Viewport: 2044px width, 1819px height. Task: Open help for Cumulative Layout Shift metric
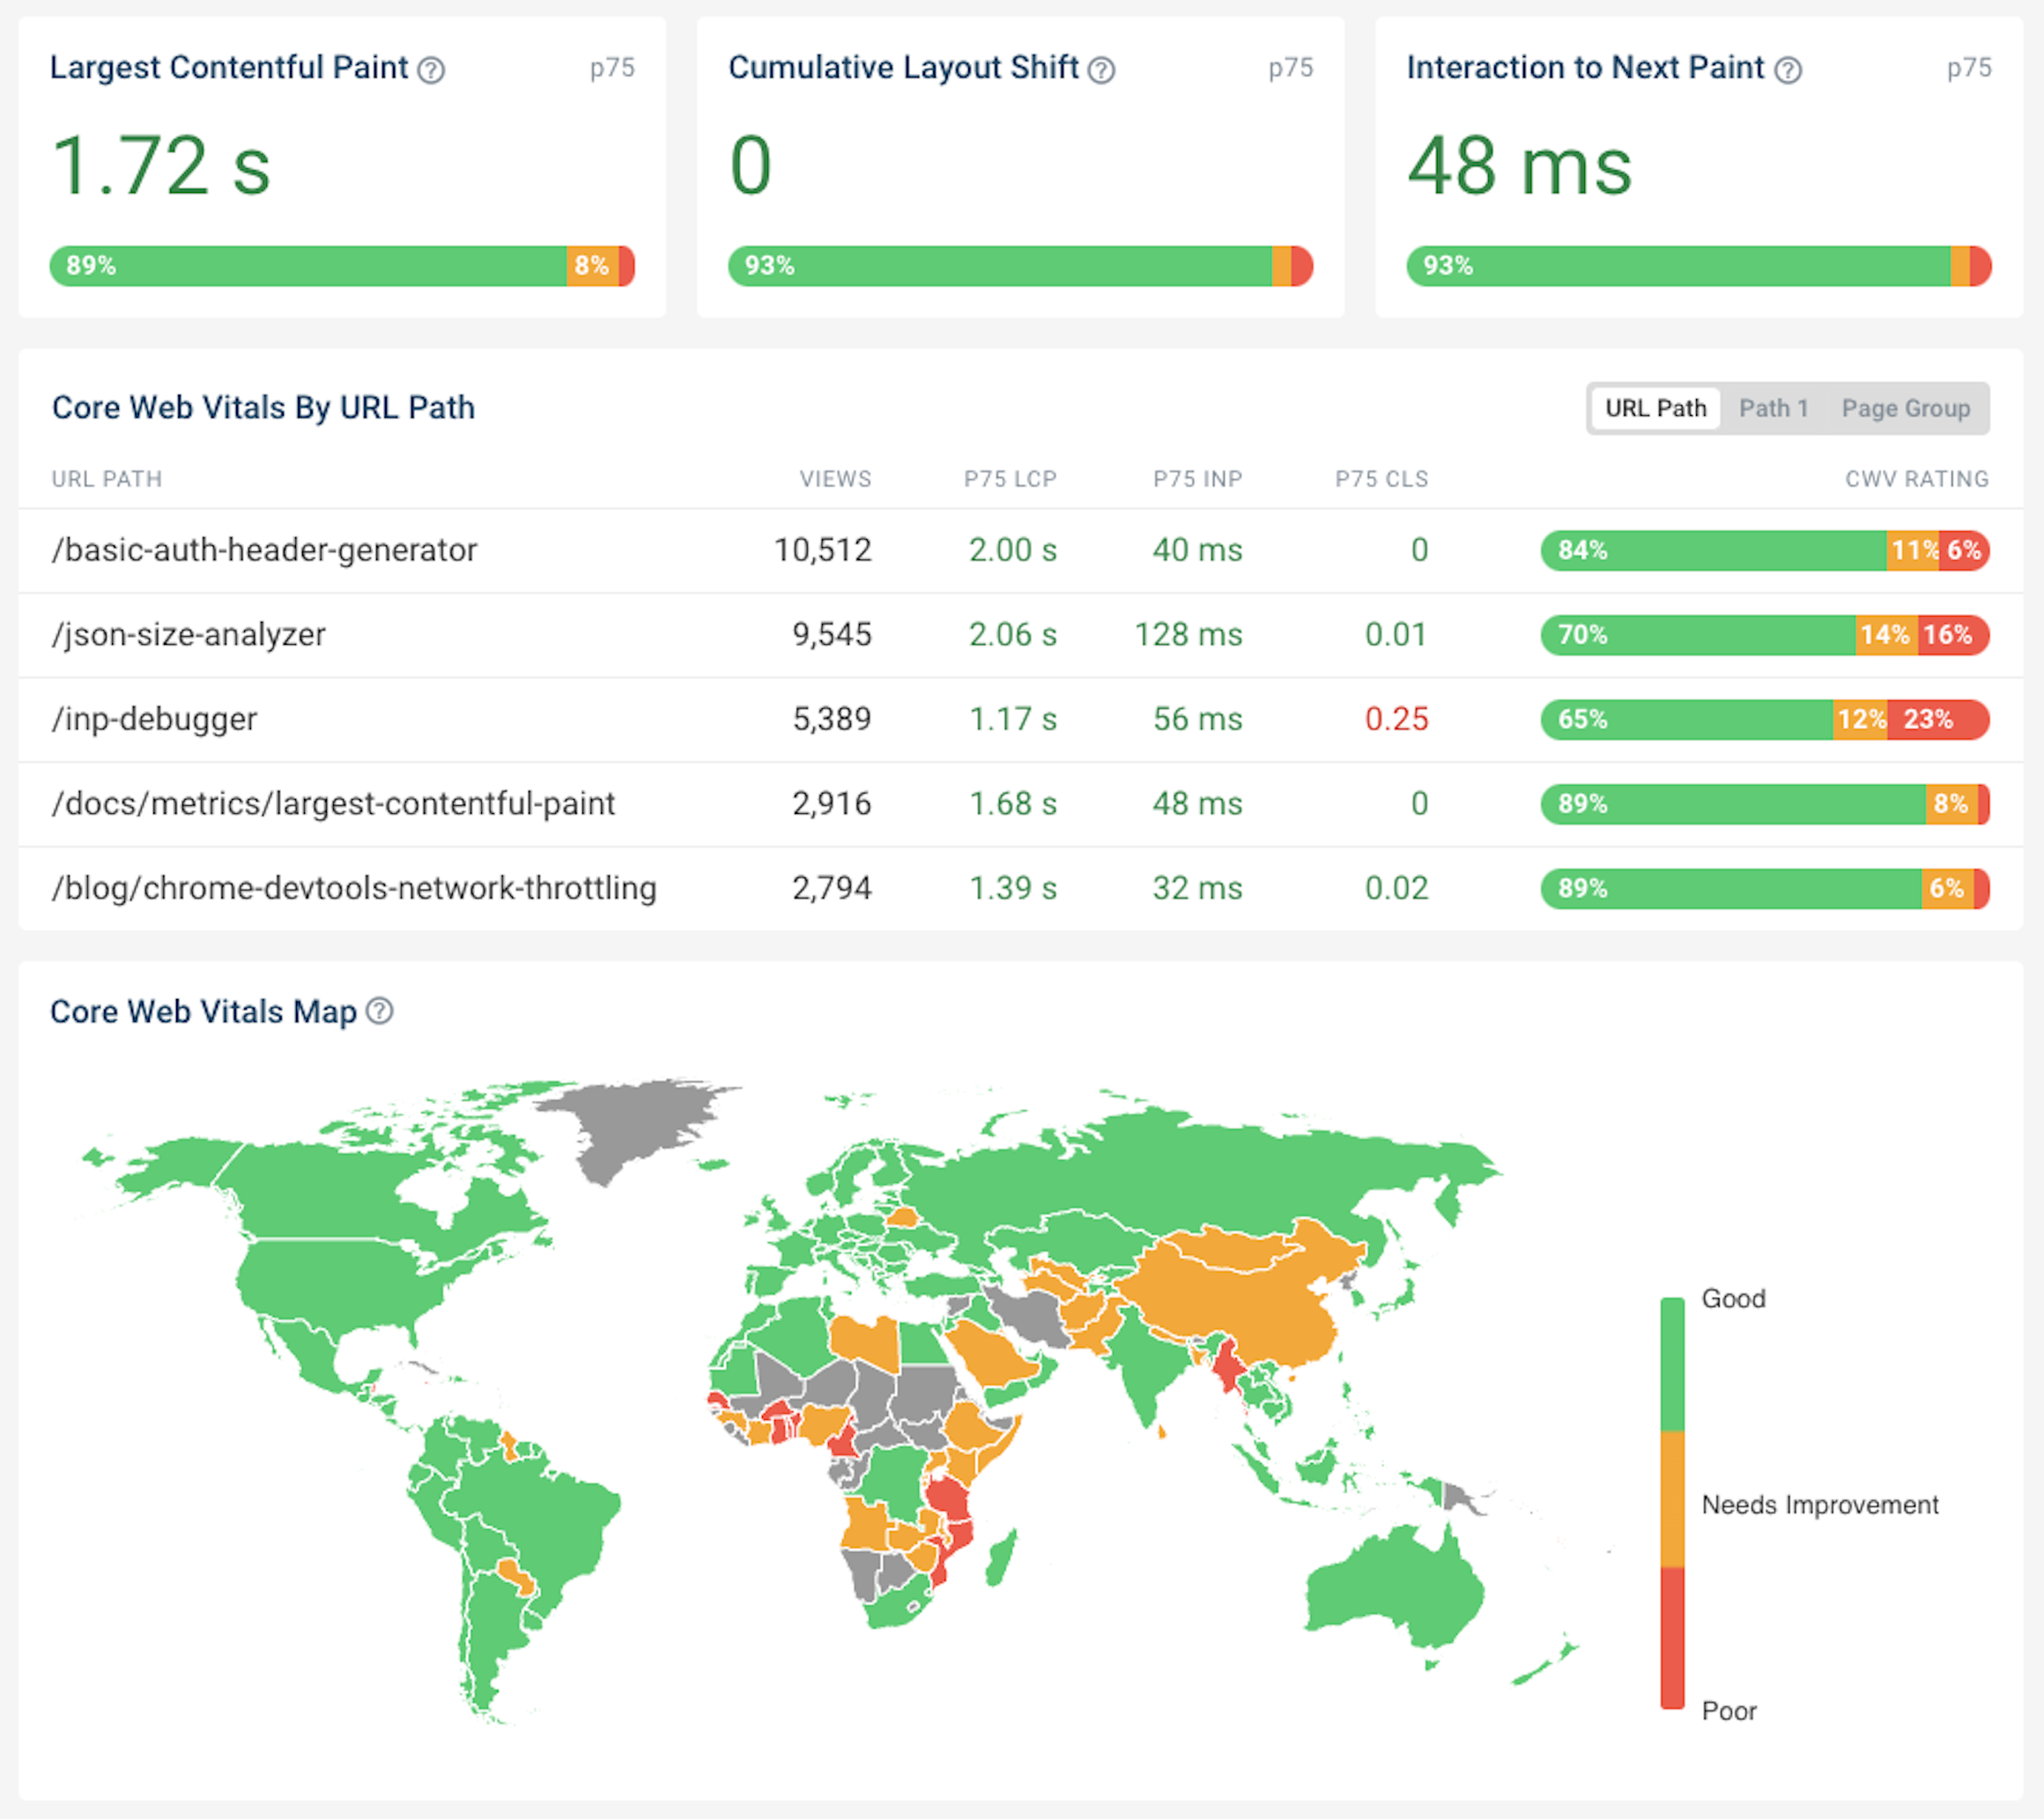pyautogui.click(x=1100, y=70)
